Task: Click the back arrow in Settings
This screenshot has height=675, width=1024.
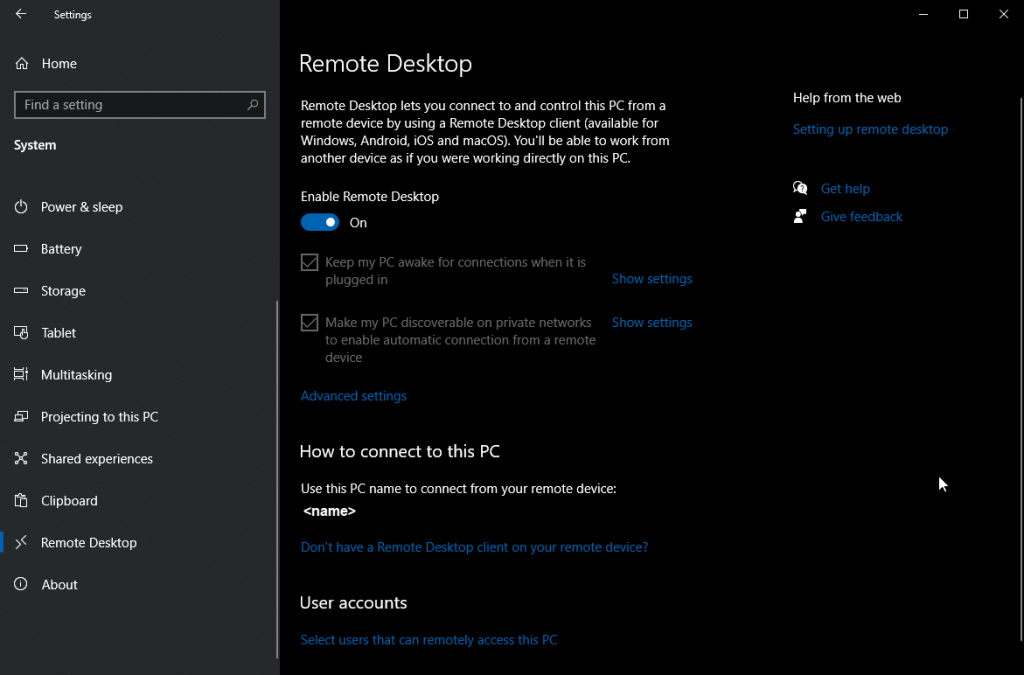Action: click(x=21, y=15)
